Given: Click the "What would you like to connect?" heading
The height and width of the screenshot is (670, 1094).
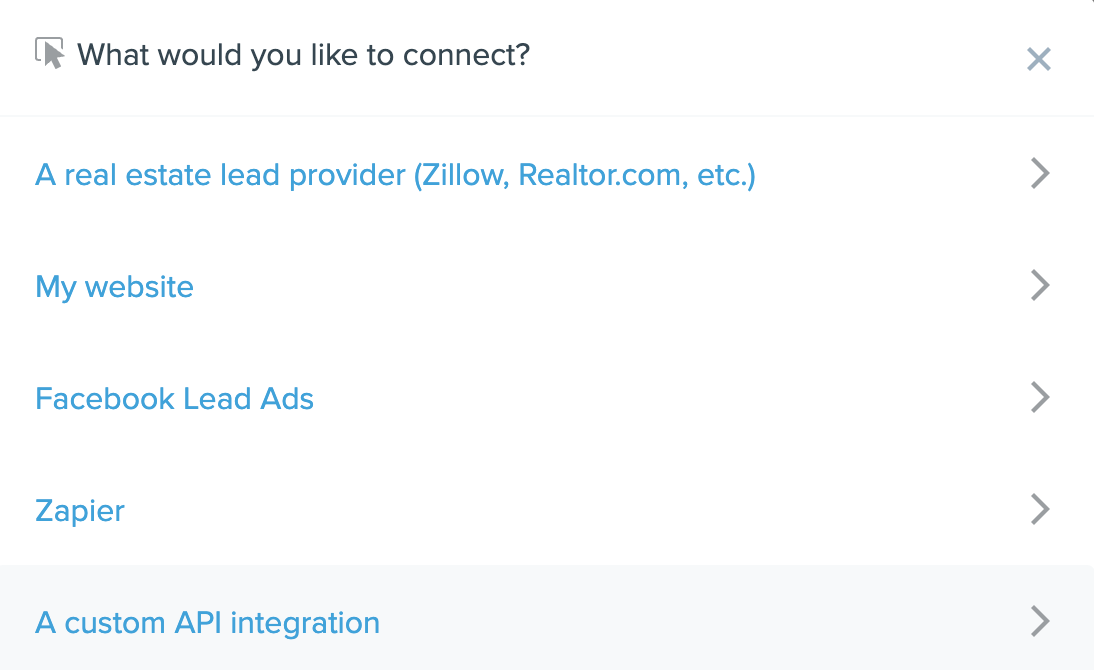Looking at the screenshot, I should click(x=303, y=54).
